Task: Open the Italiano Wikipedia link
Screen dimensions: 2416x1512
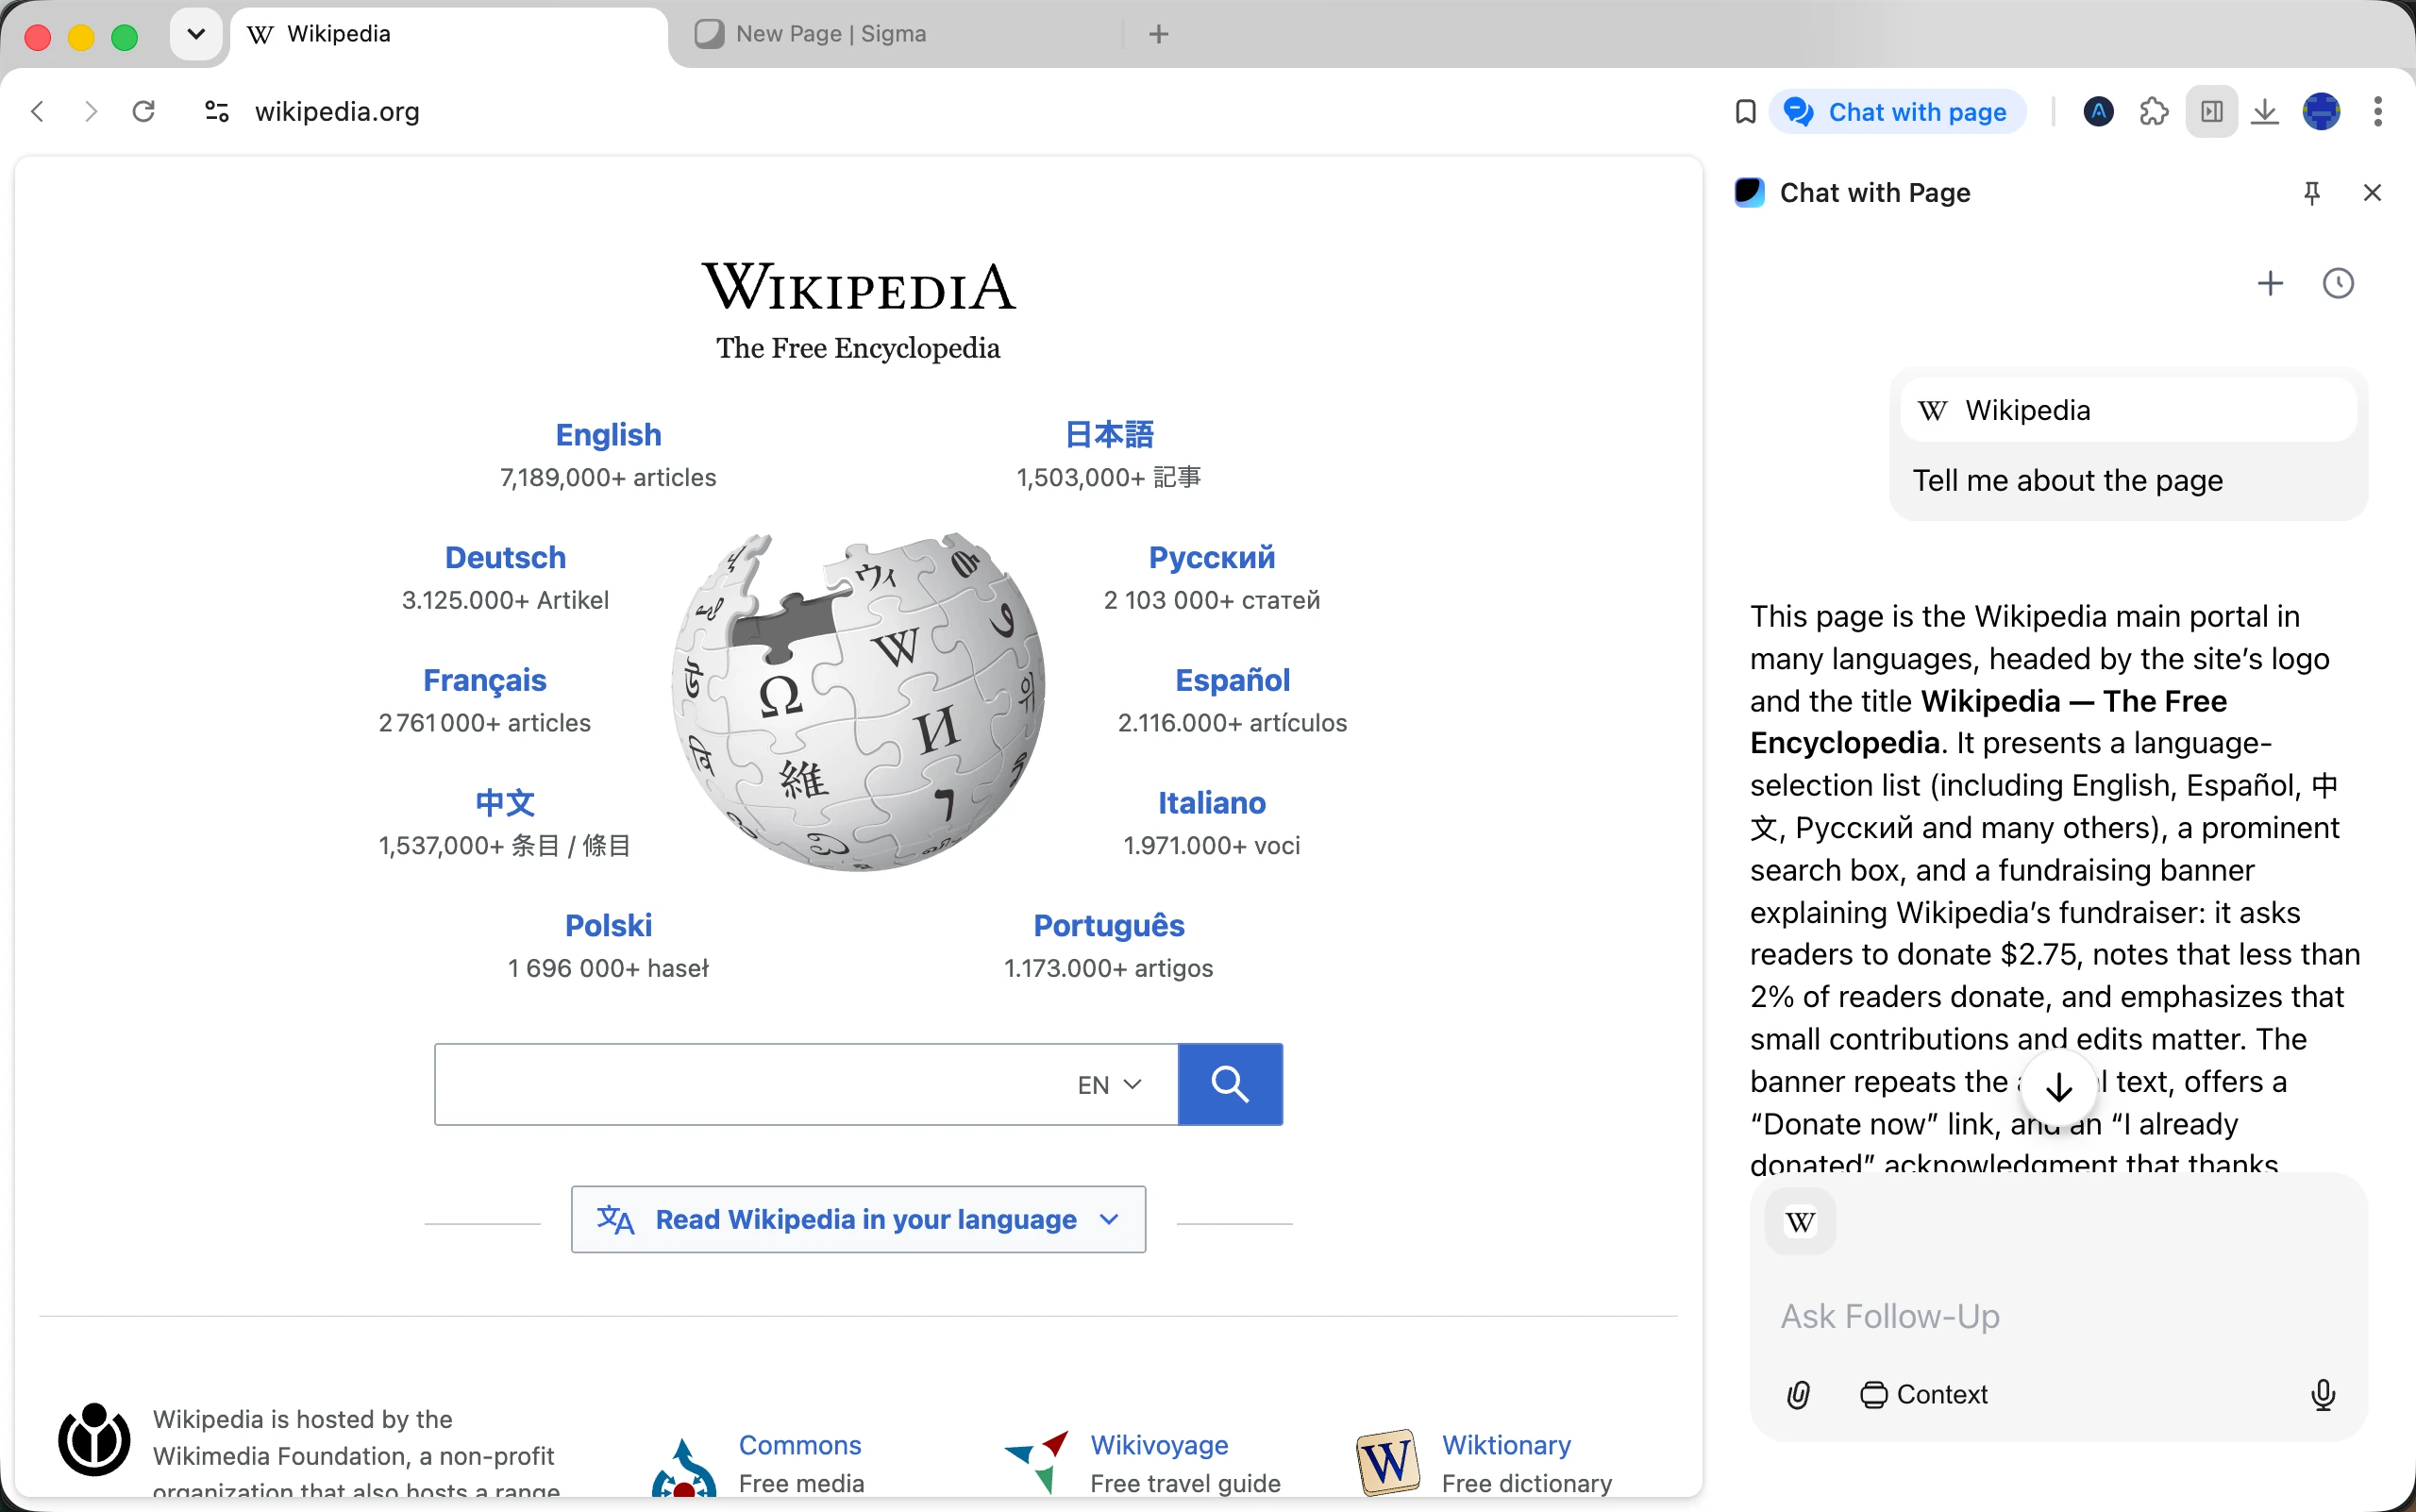Action: point(1212,803)
